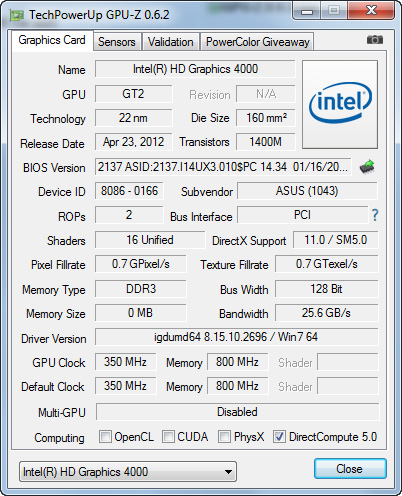Open the PowerColor Giveaway tab
The image size is (402, 496).
[x=257, y=42]
